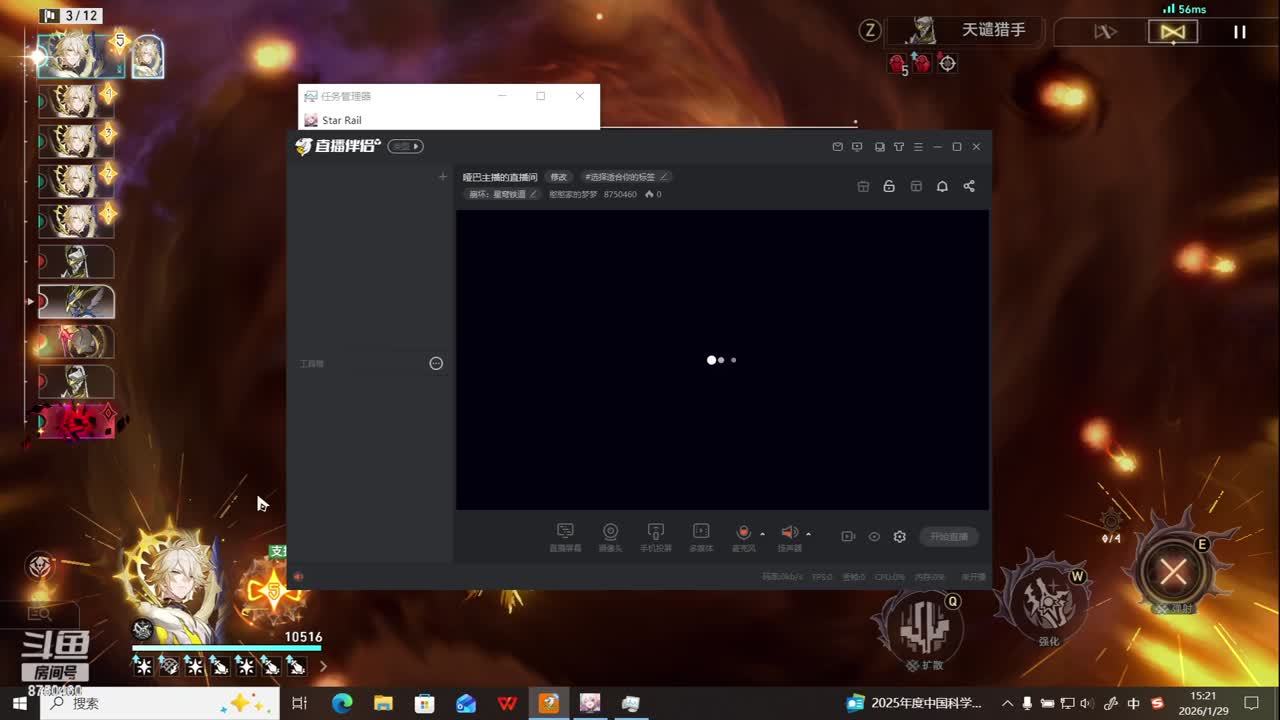Open the notification bell in stream header

[x=942, y=186]
